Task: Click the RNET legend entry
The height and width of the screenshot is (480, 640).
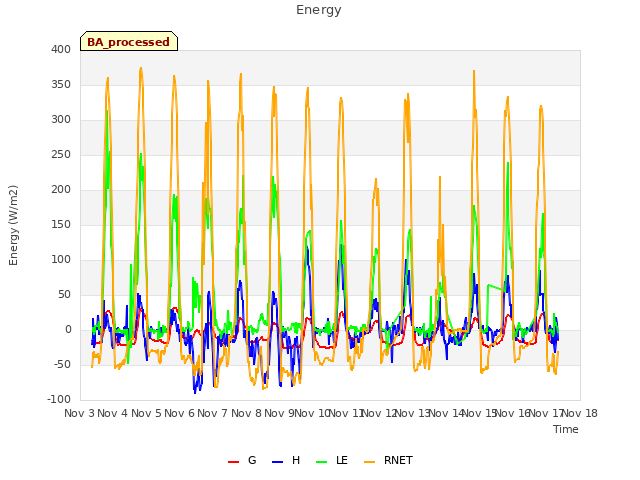Action: tap(388, 460)
